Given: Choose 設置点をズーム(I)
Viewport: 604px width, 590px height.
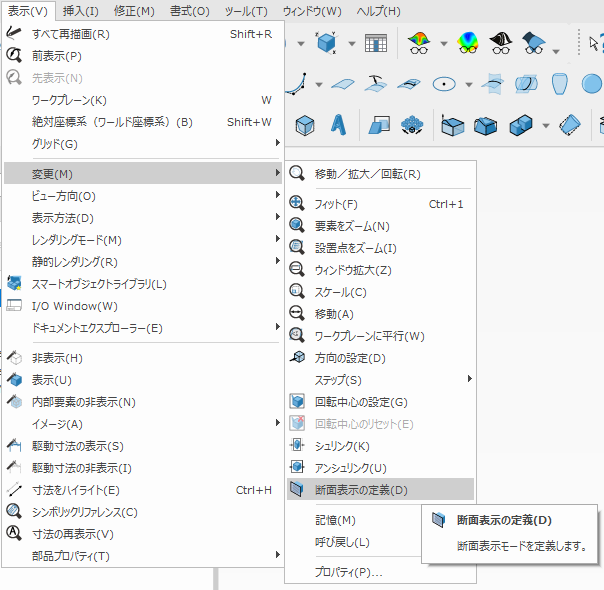Looking at the screenshot, I should coord(381,247).
